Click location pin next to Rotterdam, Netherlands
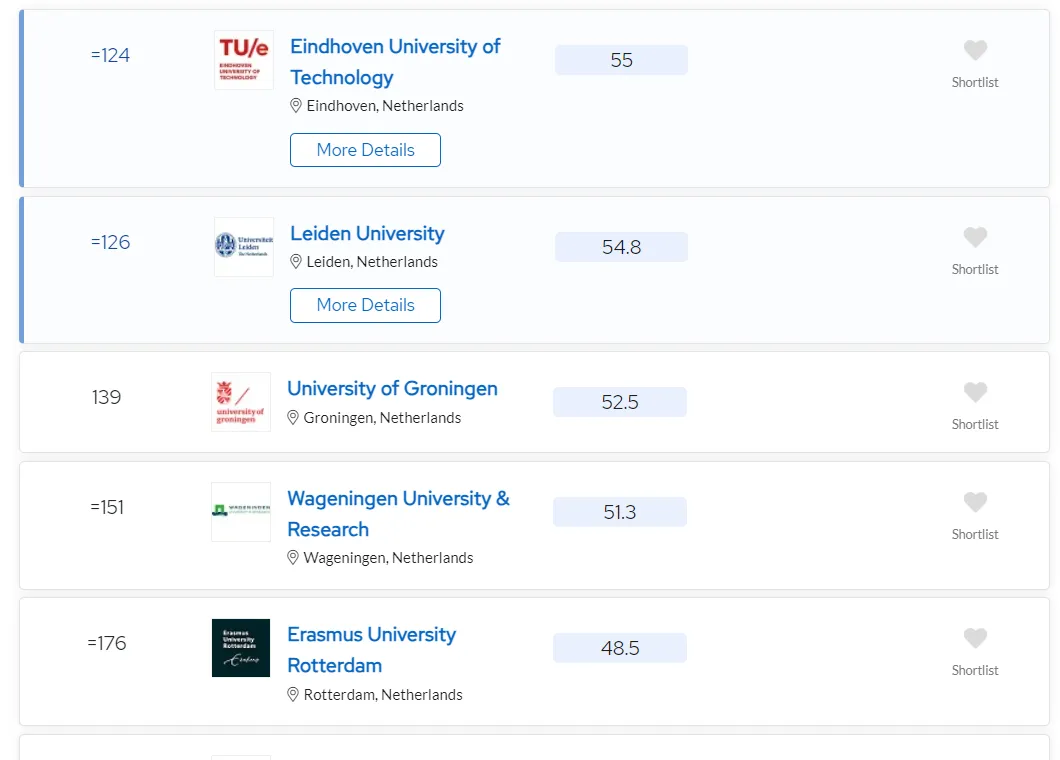 293,694
